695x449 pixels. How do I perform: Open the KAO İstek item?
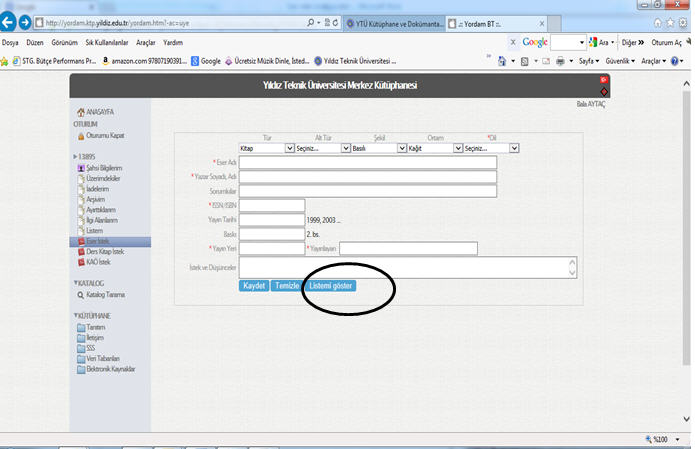[81, 261]
